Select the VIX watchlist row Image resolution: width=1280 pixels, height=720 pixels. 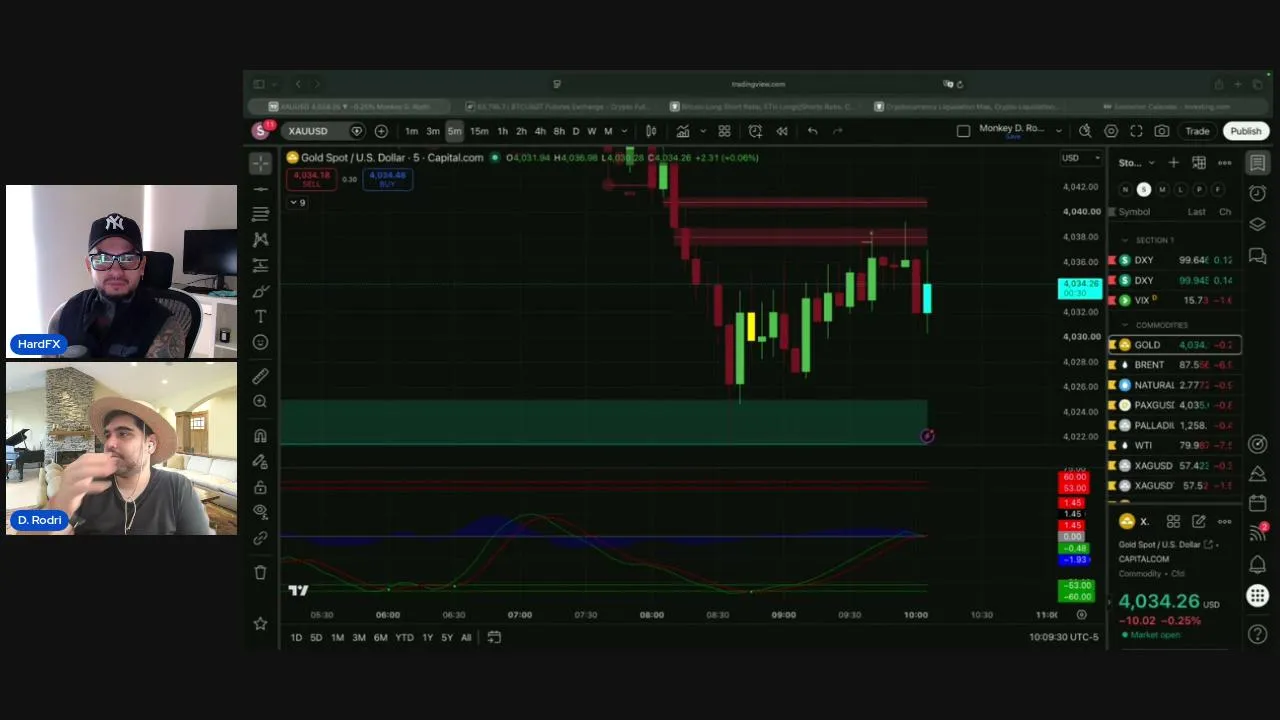tap(1175, 300)
